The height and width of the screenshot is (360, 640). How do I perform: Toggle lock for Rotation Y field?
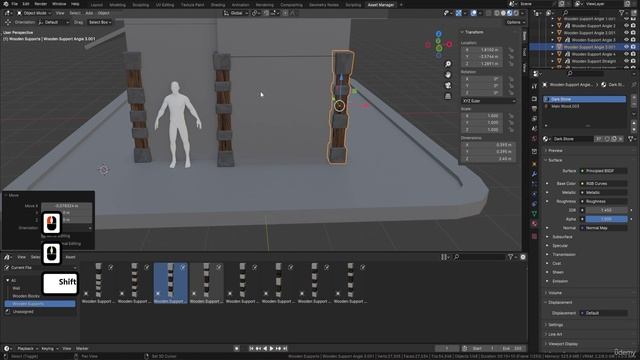(x=511, y=86)
